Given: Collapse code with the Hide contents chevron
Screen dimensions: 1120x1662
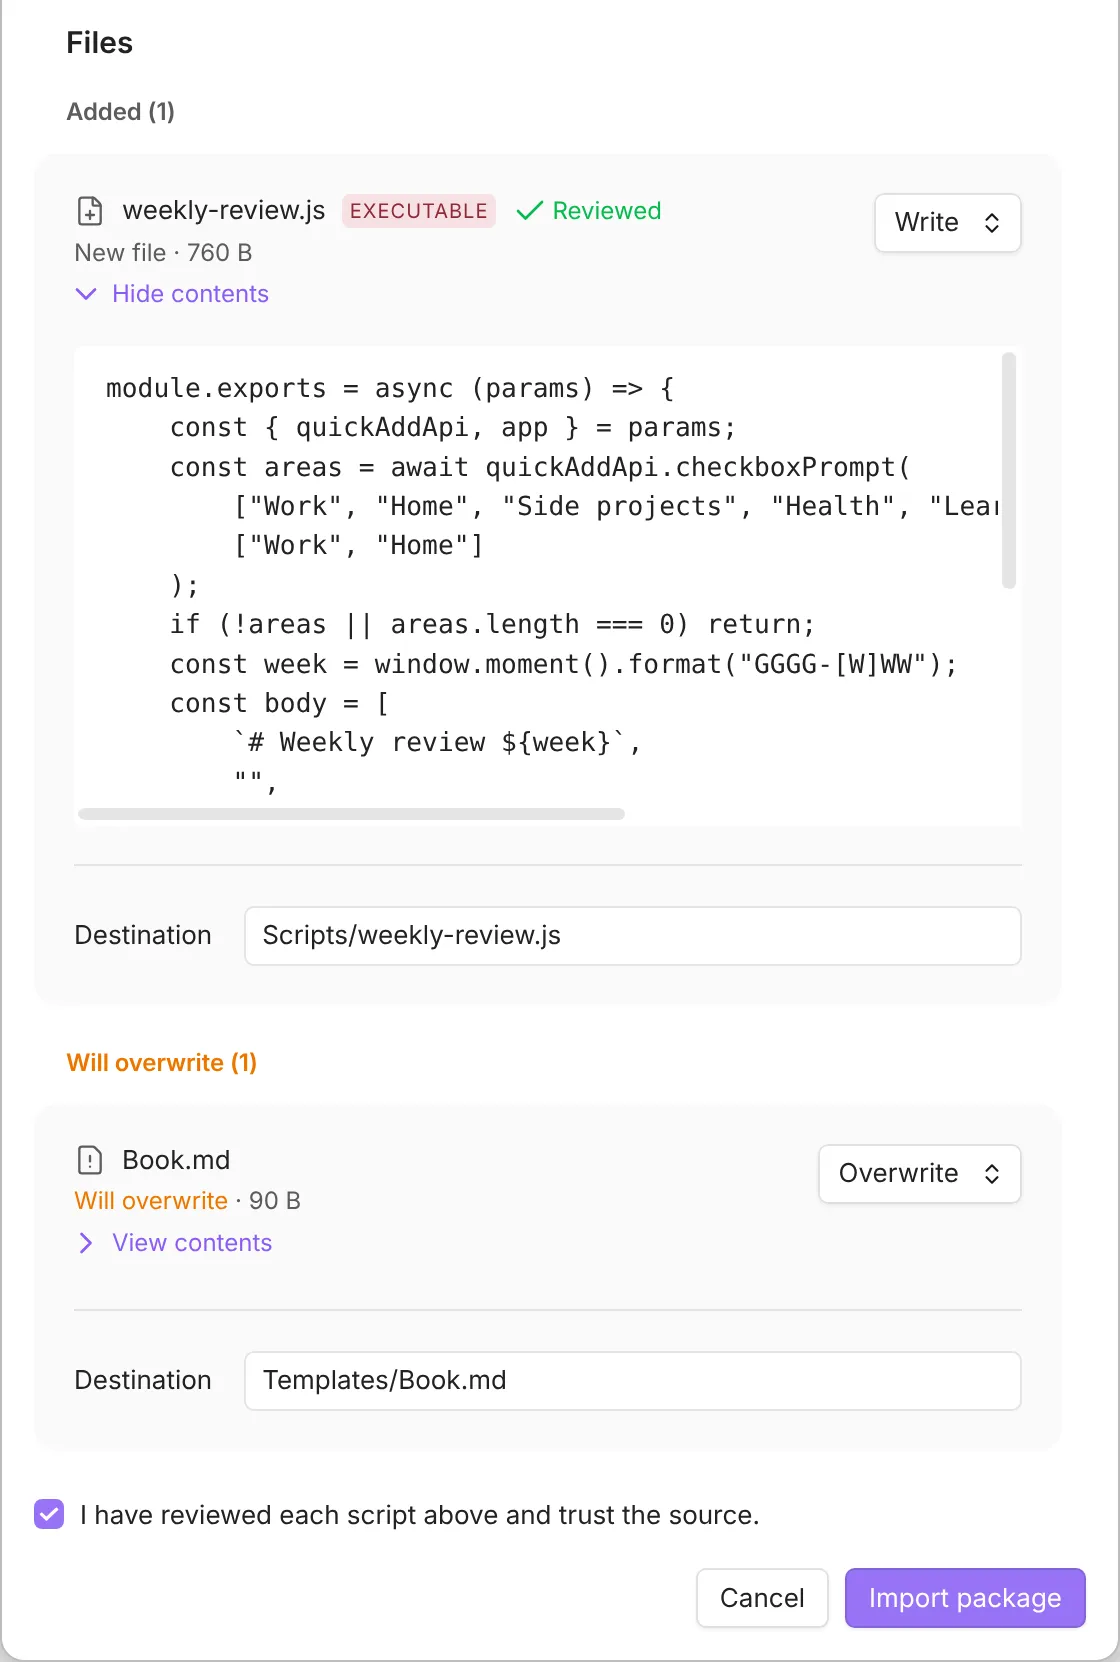Looking at the screenshot, I should pos(86,294).
